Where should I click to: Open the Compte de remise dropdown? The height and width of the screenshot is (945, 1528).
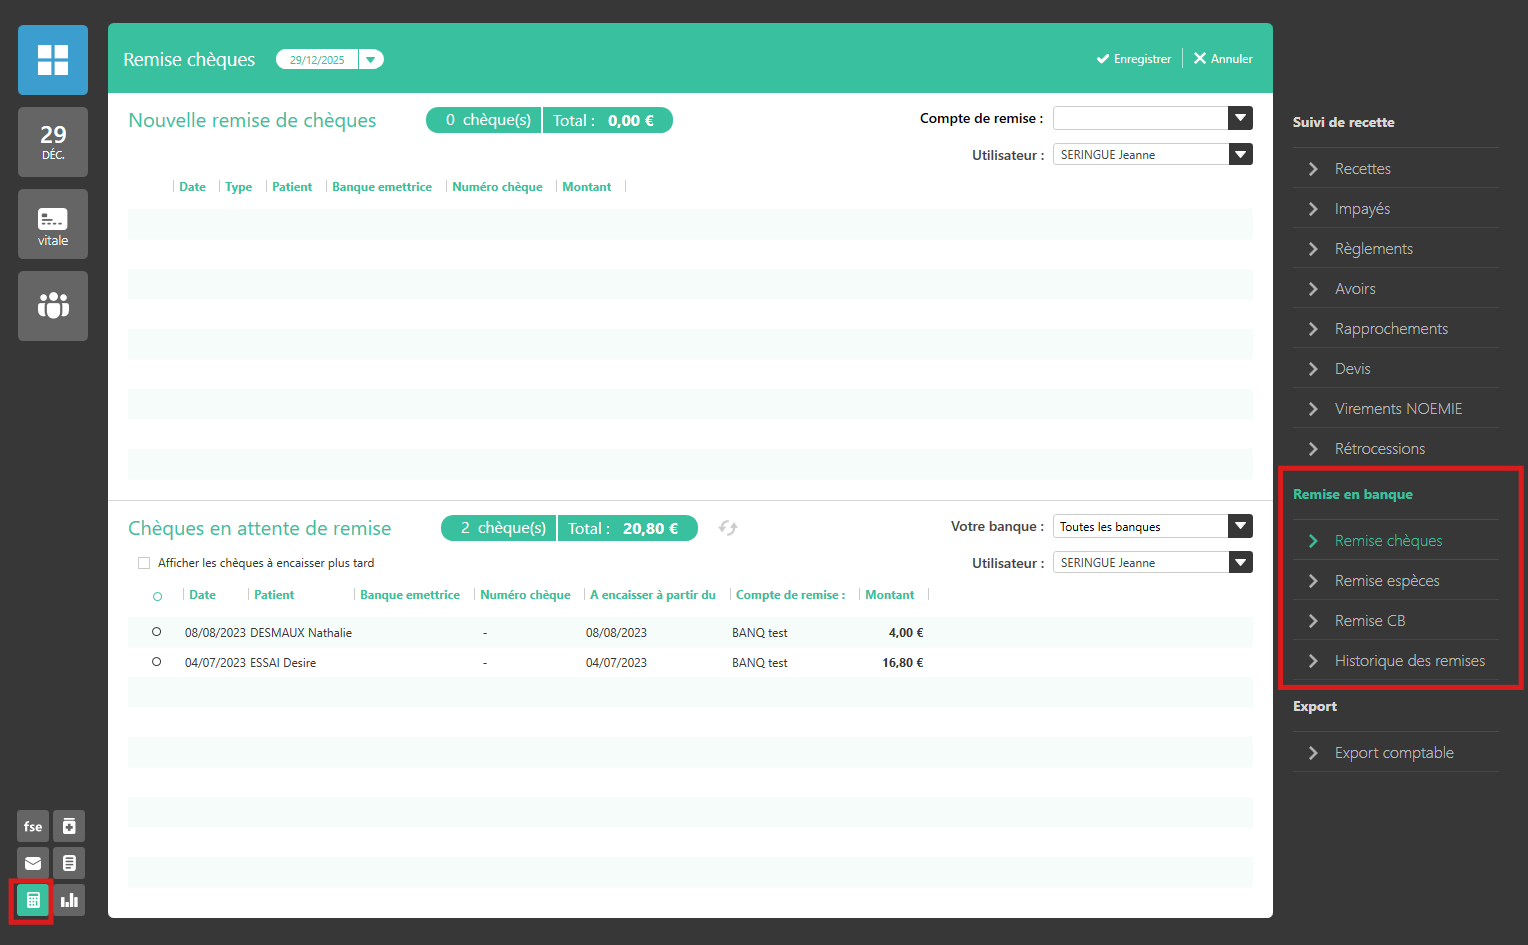(1240, 118)
